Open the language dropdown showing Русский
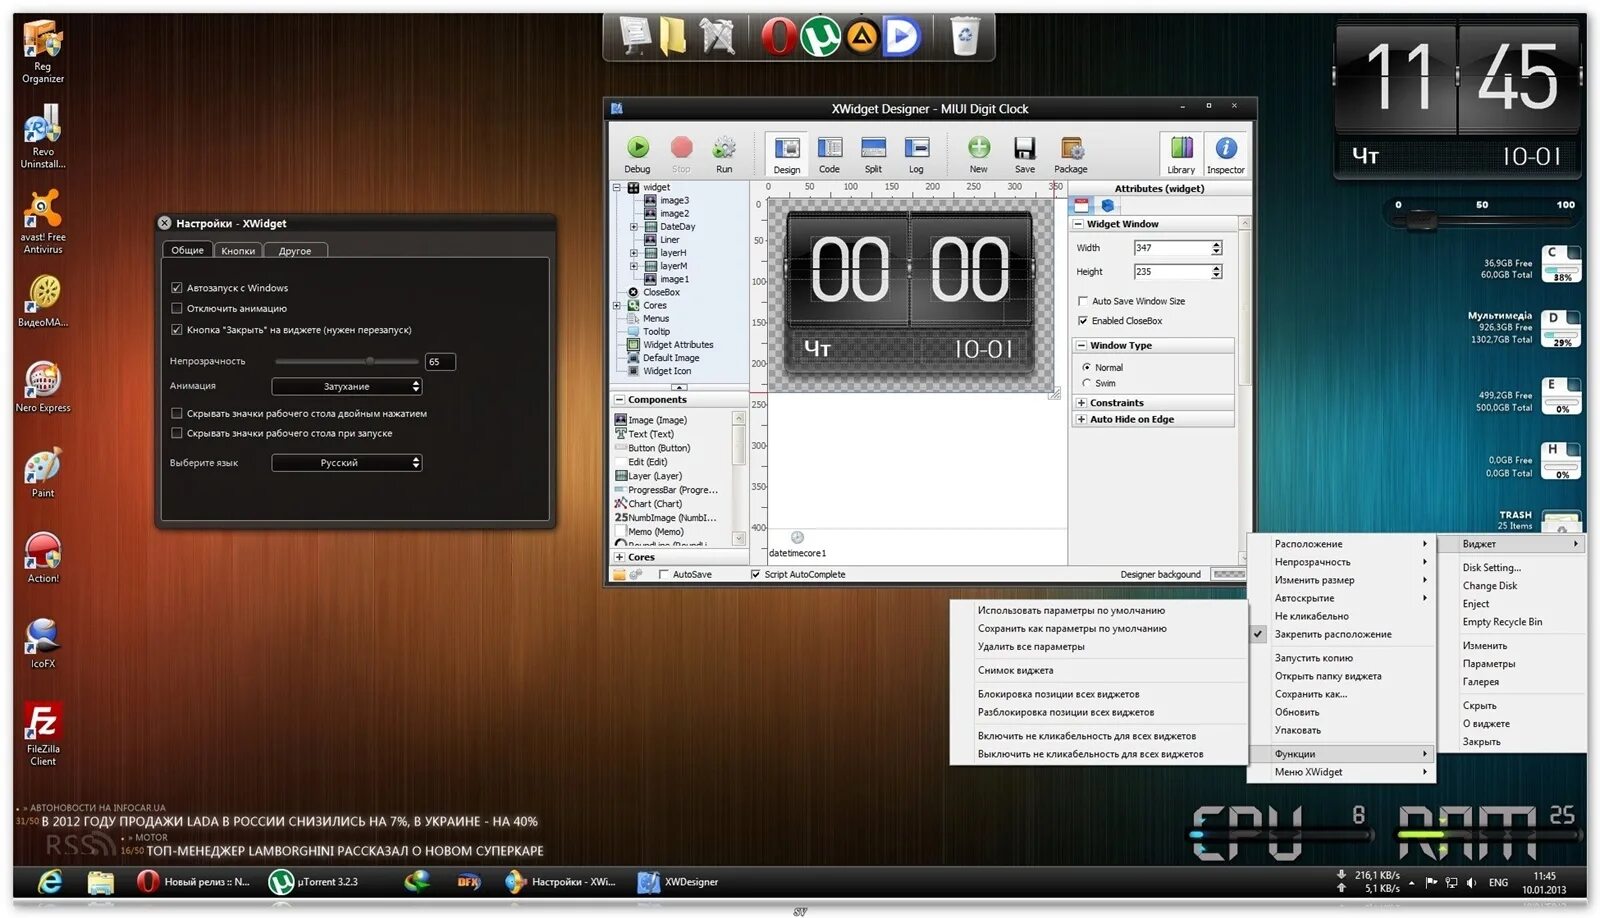This screenshot has height=918, width=1600. [346, 462]
